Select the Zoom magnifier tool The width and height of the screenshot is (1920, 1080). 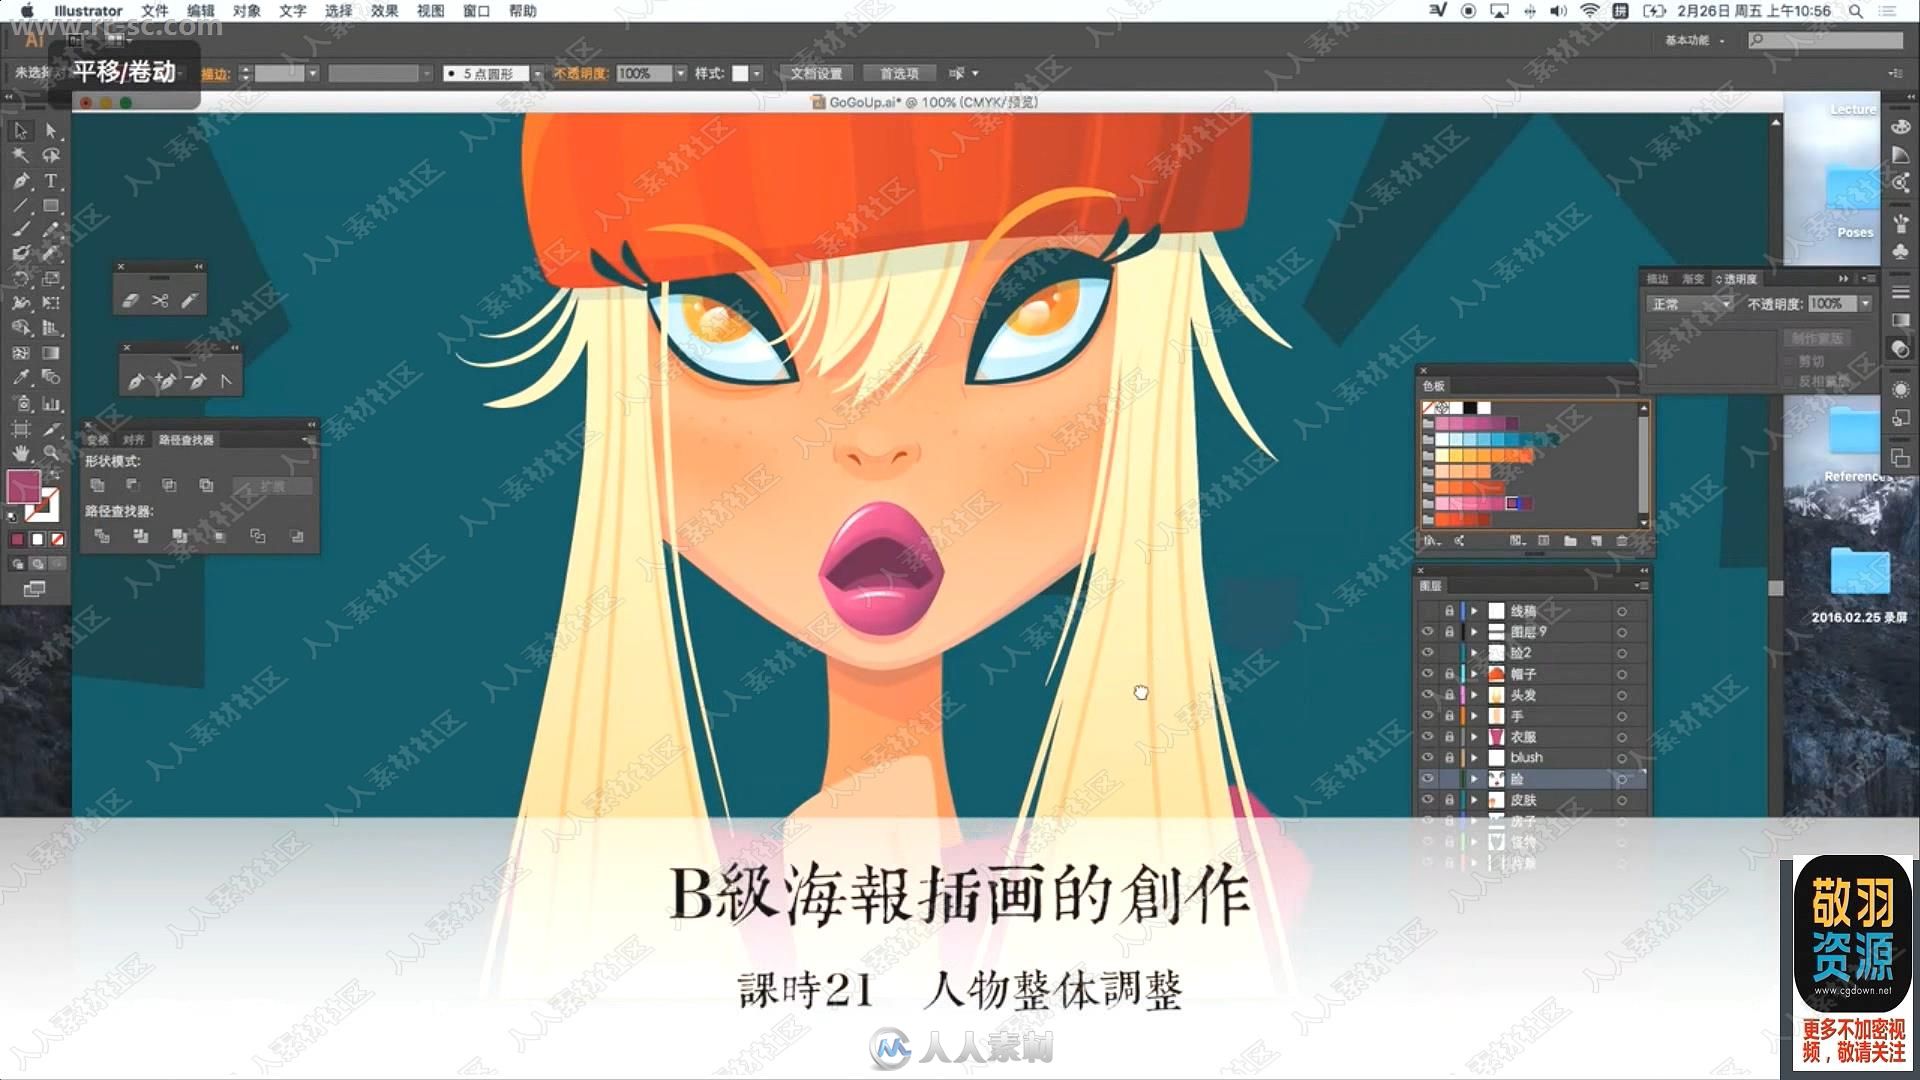coord(51,453)
